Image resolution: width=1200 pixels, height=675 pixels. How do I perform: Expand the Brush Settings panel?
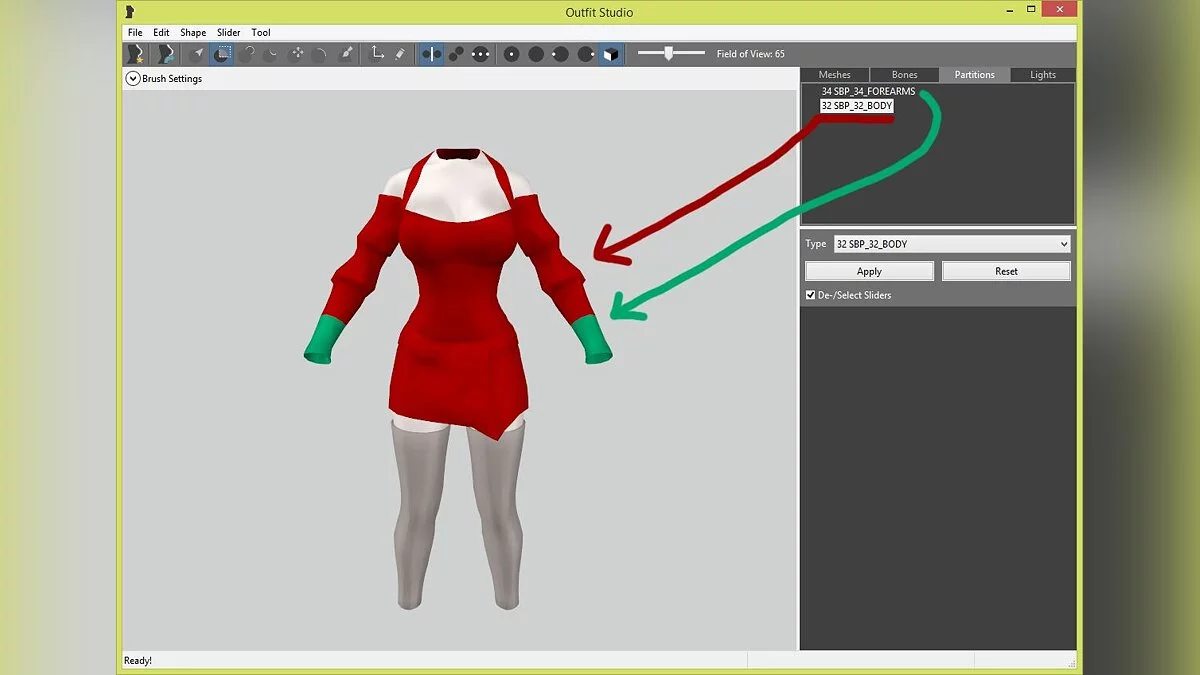point(132,78)
